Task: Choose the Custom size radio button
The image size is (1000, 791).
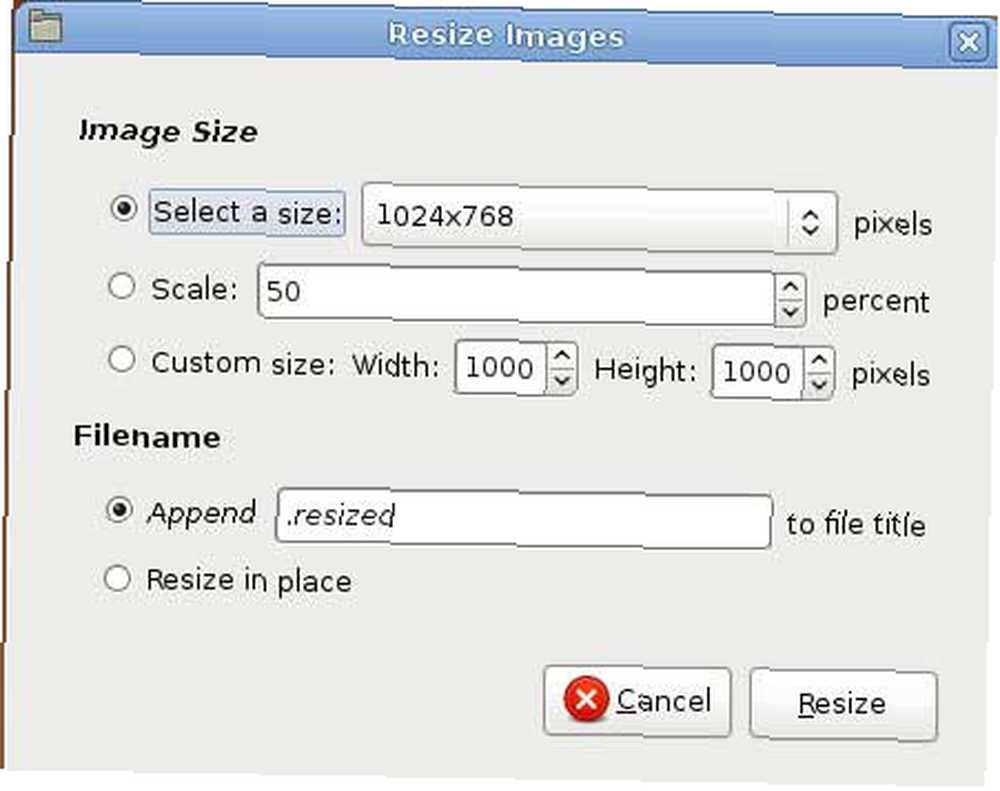Action: pyautogui.click(x=121, y=359)
